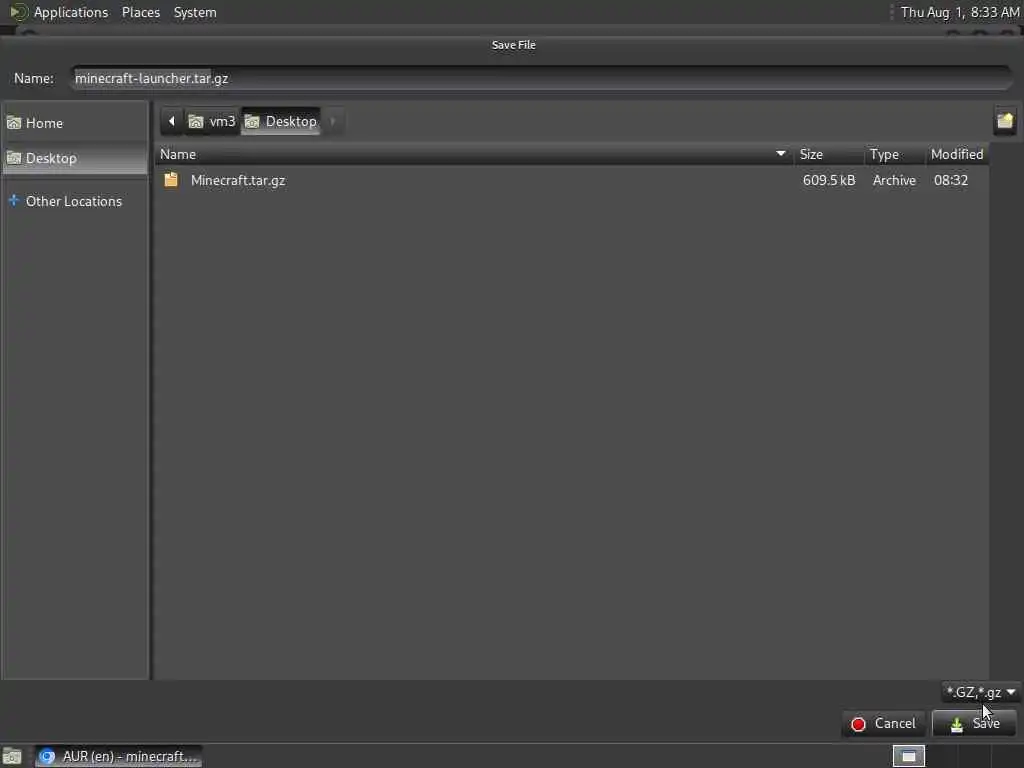Switch to AUR (en) - minecraft taskbar window

tap(118, 756)
